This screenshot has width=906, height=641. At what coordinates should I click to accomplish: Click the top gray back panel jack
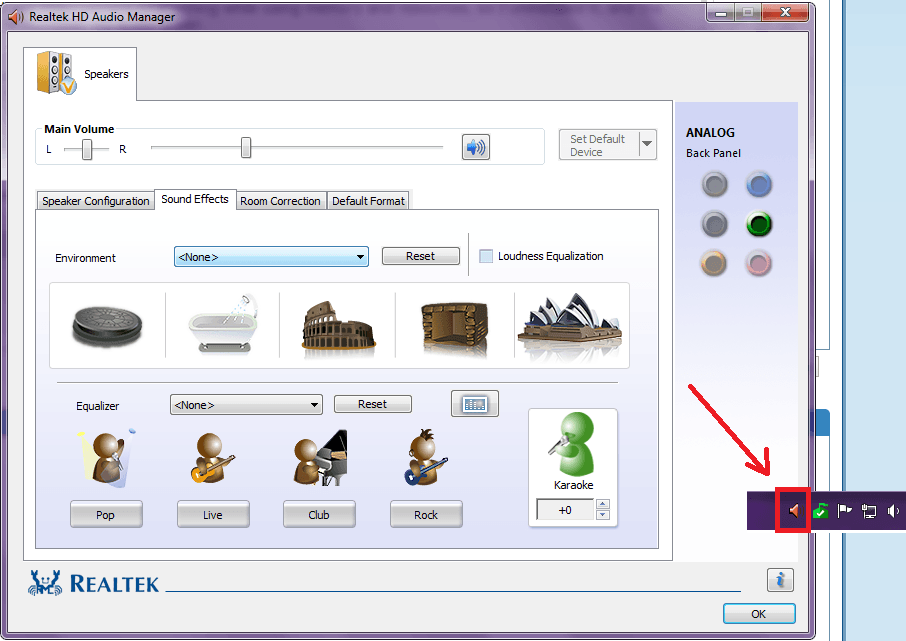pyautogui.click(x=714, y=185)
